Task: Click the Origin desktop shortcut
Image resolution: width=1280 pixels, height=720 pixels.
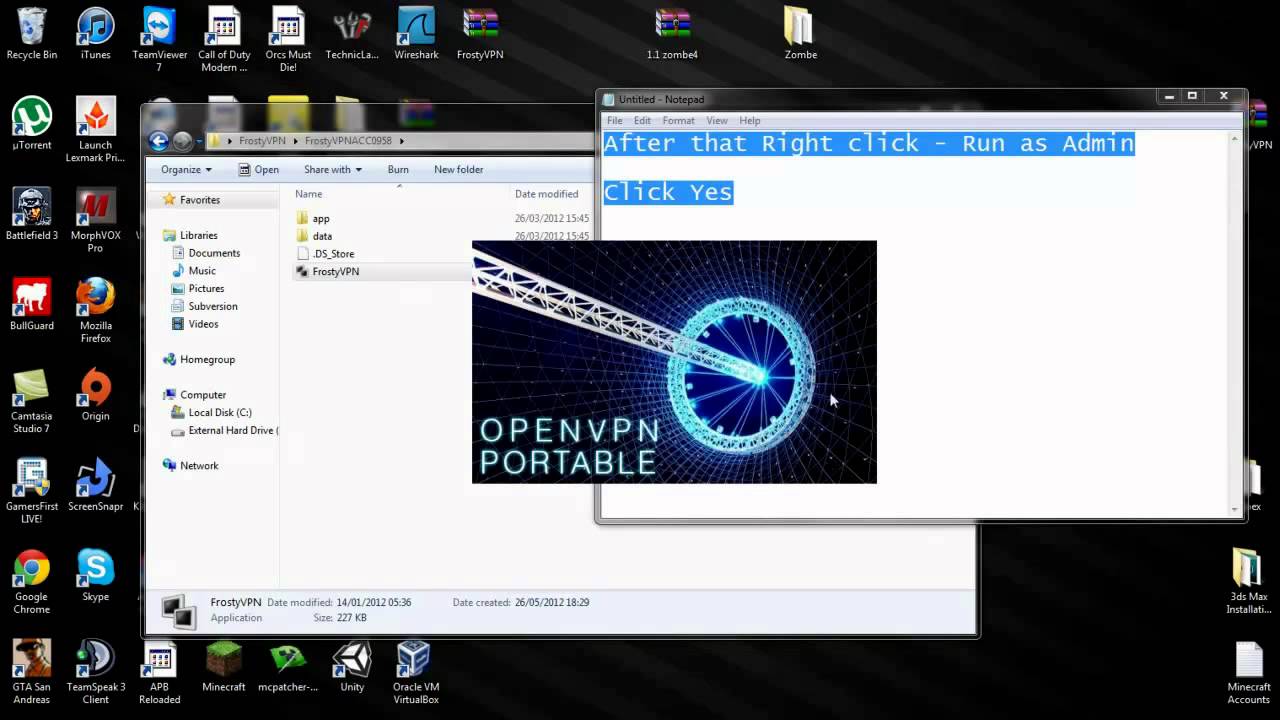Action: pos(96,394)
